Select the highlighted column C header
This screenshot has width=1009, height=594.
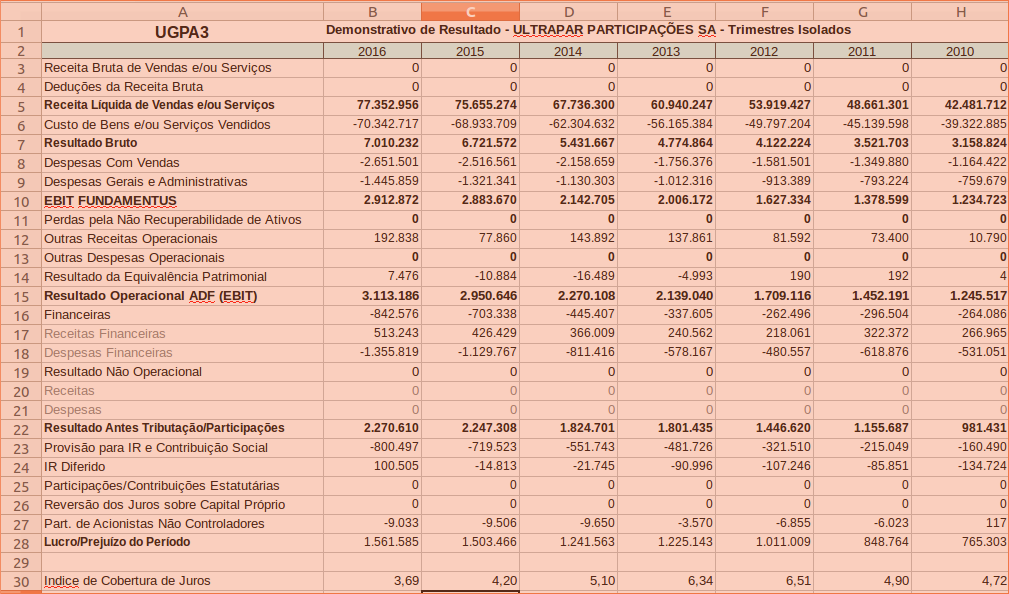click(x=470, y=12)
